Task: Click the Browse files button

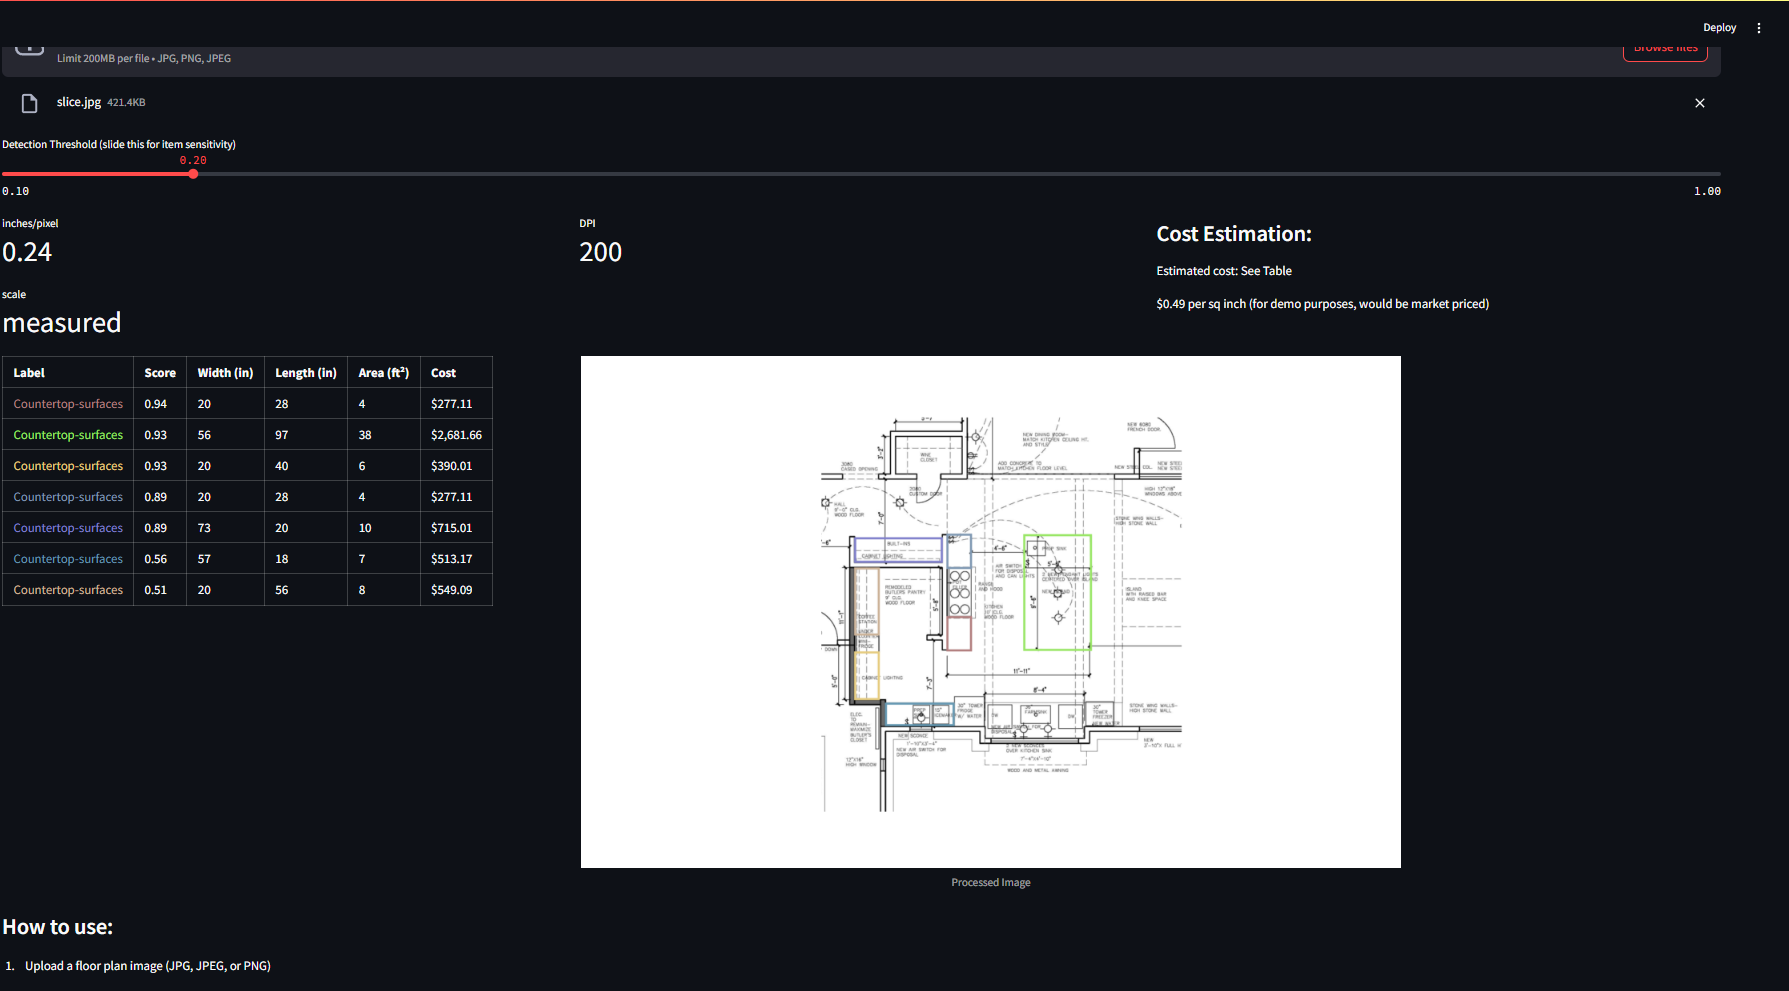Action: [1665, 47]
